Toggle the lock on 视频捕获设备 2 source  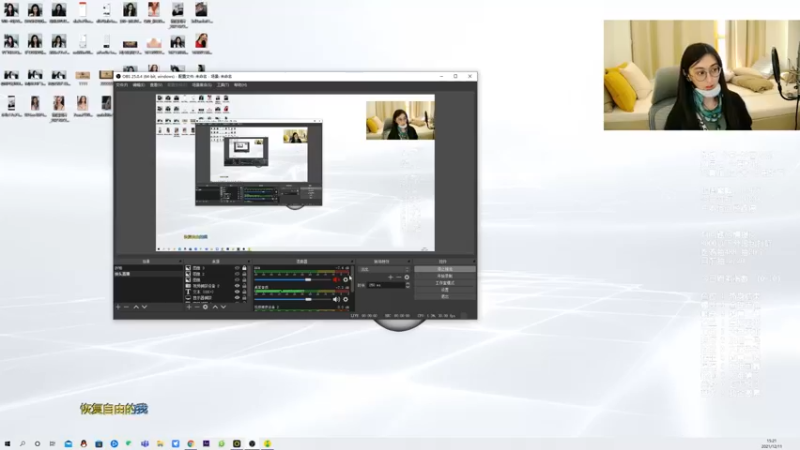point(244,286)
